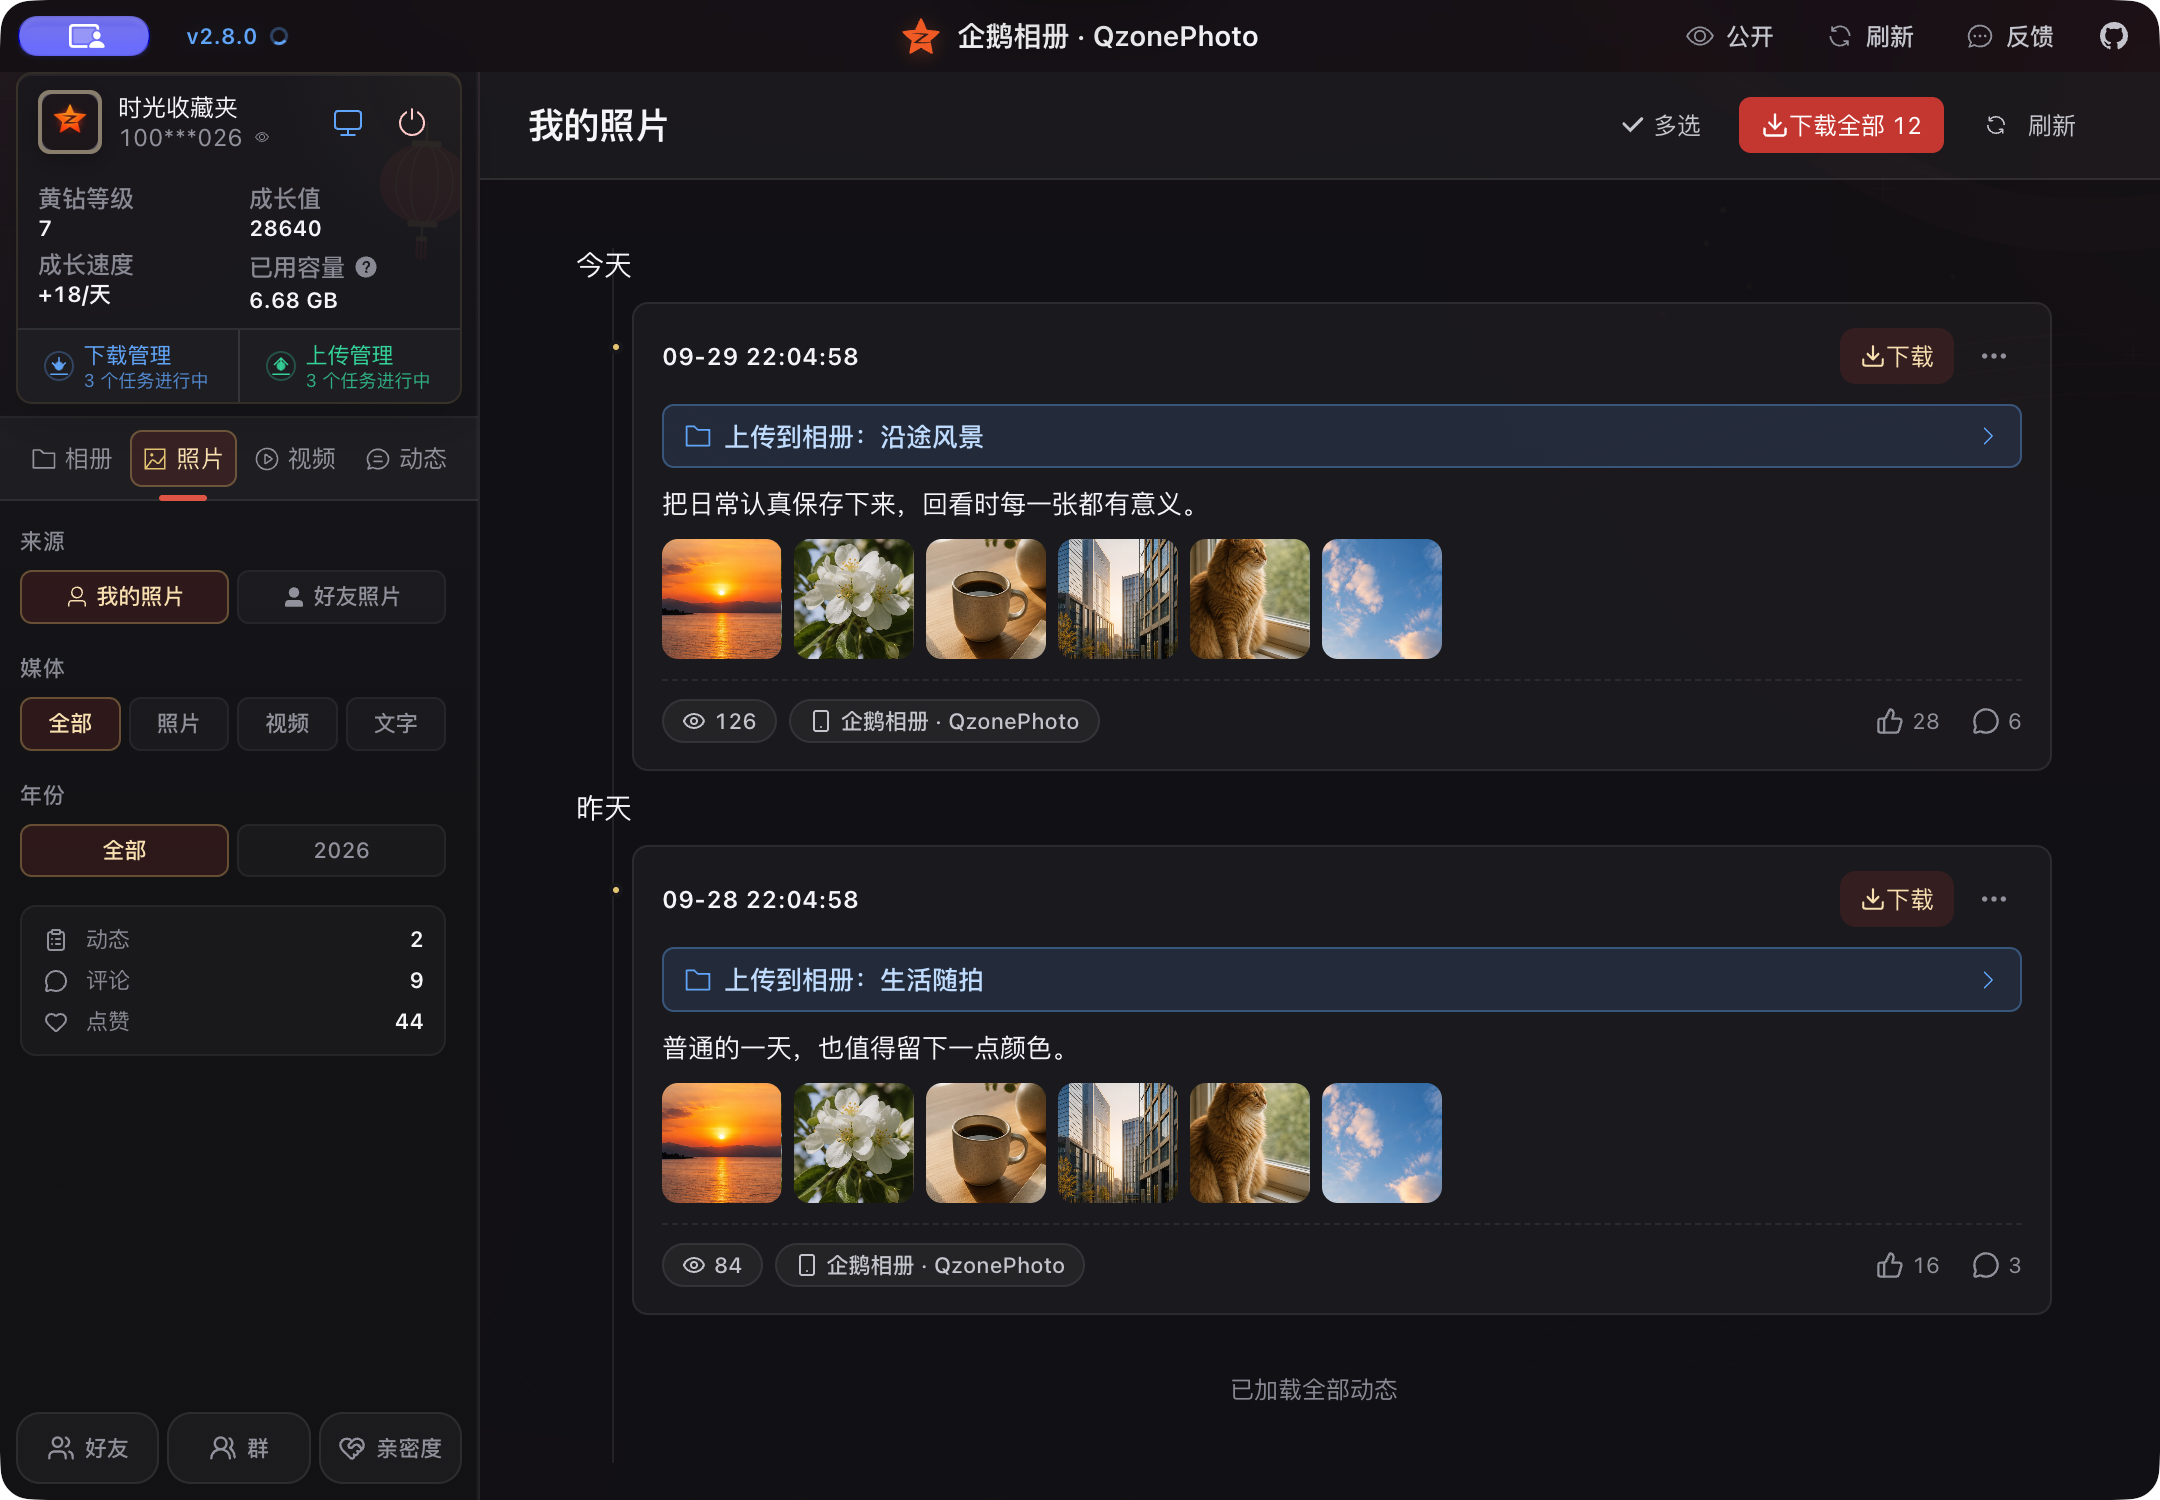This screenshot has width=2160, height=1500.
Task: Open the coffee cup thumbnail in 09-29 post
Action: 986,599
